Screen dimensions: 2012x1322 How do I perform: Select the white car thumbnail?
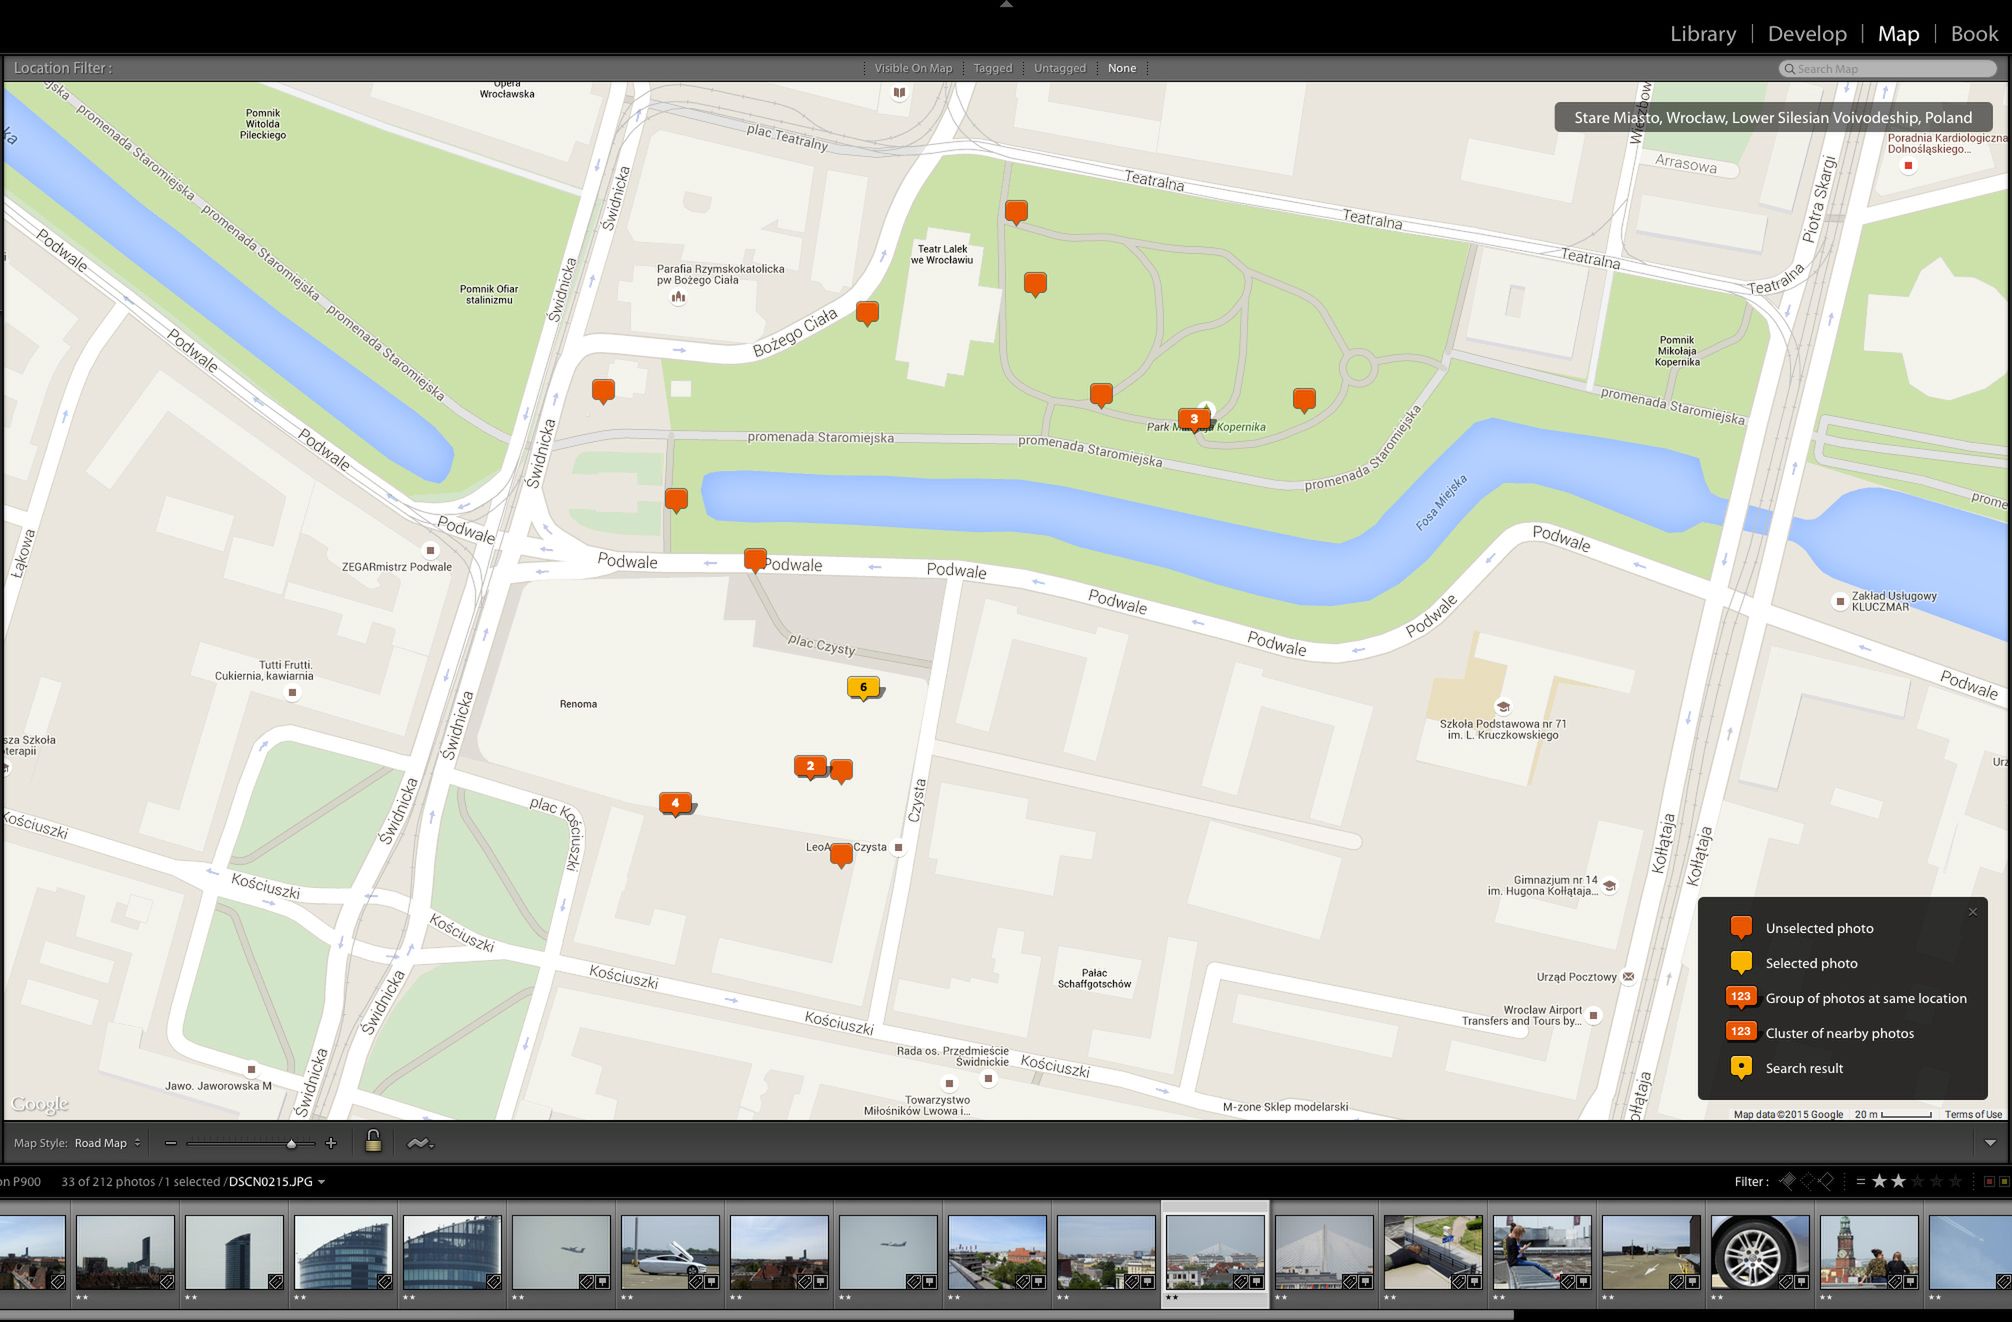coord(670,1252)
